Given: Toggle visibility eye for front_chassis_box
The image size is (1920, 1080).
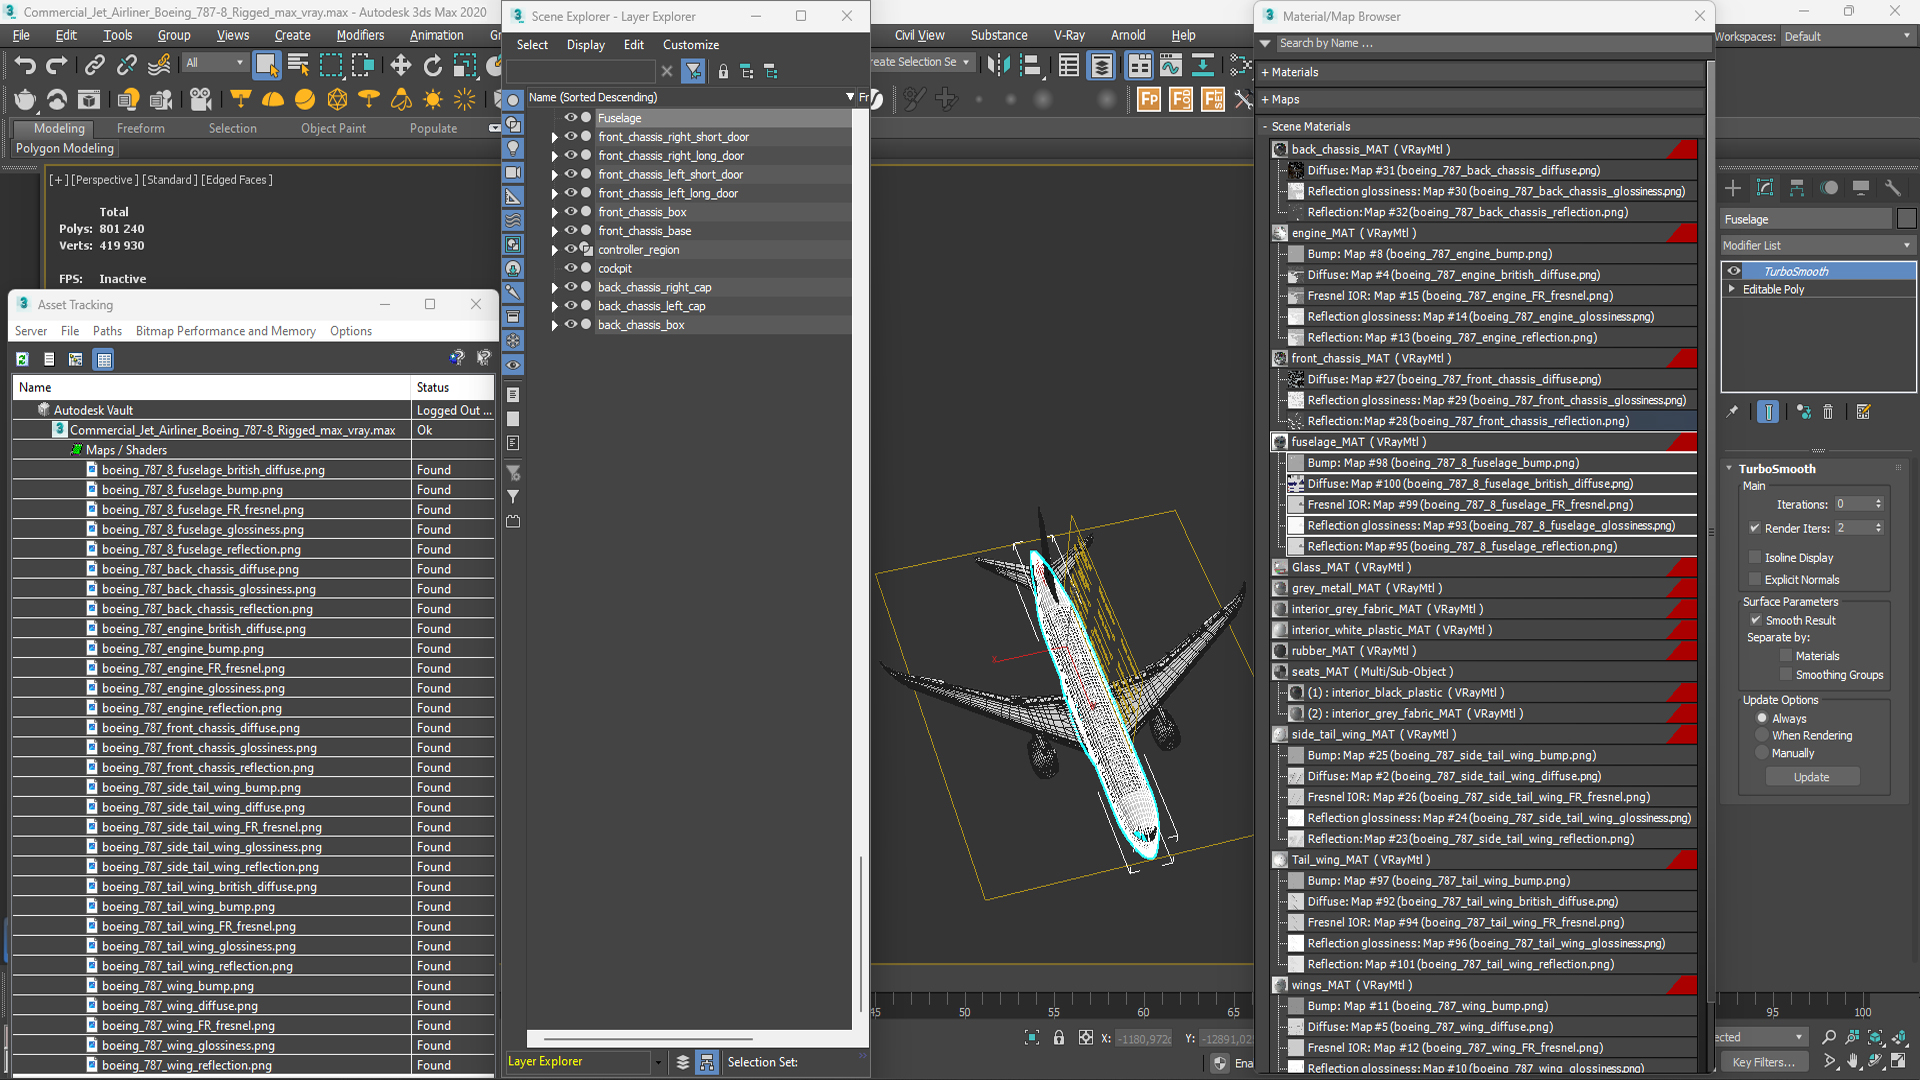Looking at the screenshot, I should [571, 211].
